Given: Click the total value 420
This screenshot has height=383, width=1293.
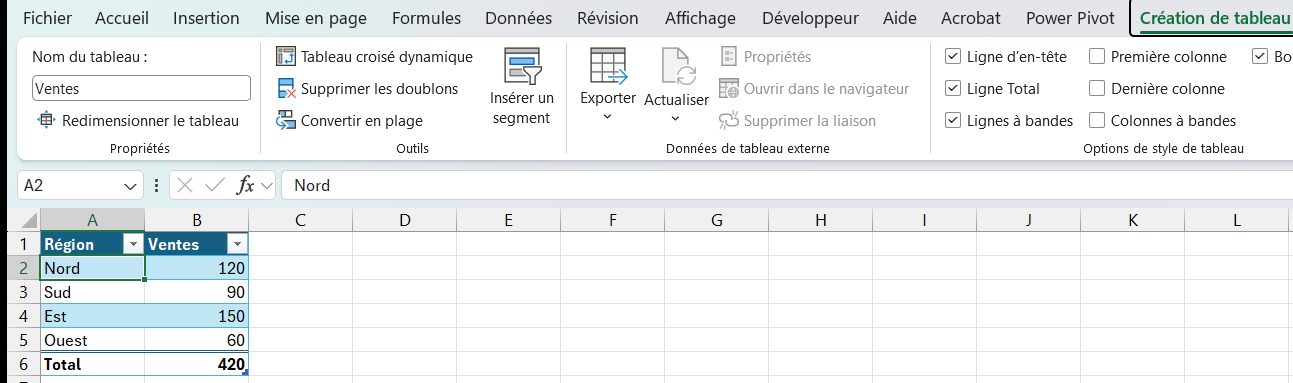Looking at the screenshot, I should click(x=197, y=364).
